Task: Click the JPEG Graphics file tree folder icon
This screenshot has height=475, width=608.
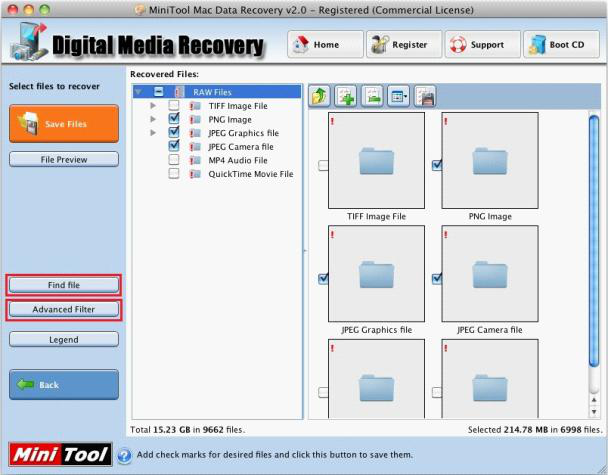Action: click(195, 133)
